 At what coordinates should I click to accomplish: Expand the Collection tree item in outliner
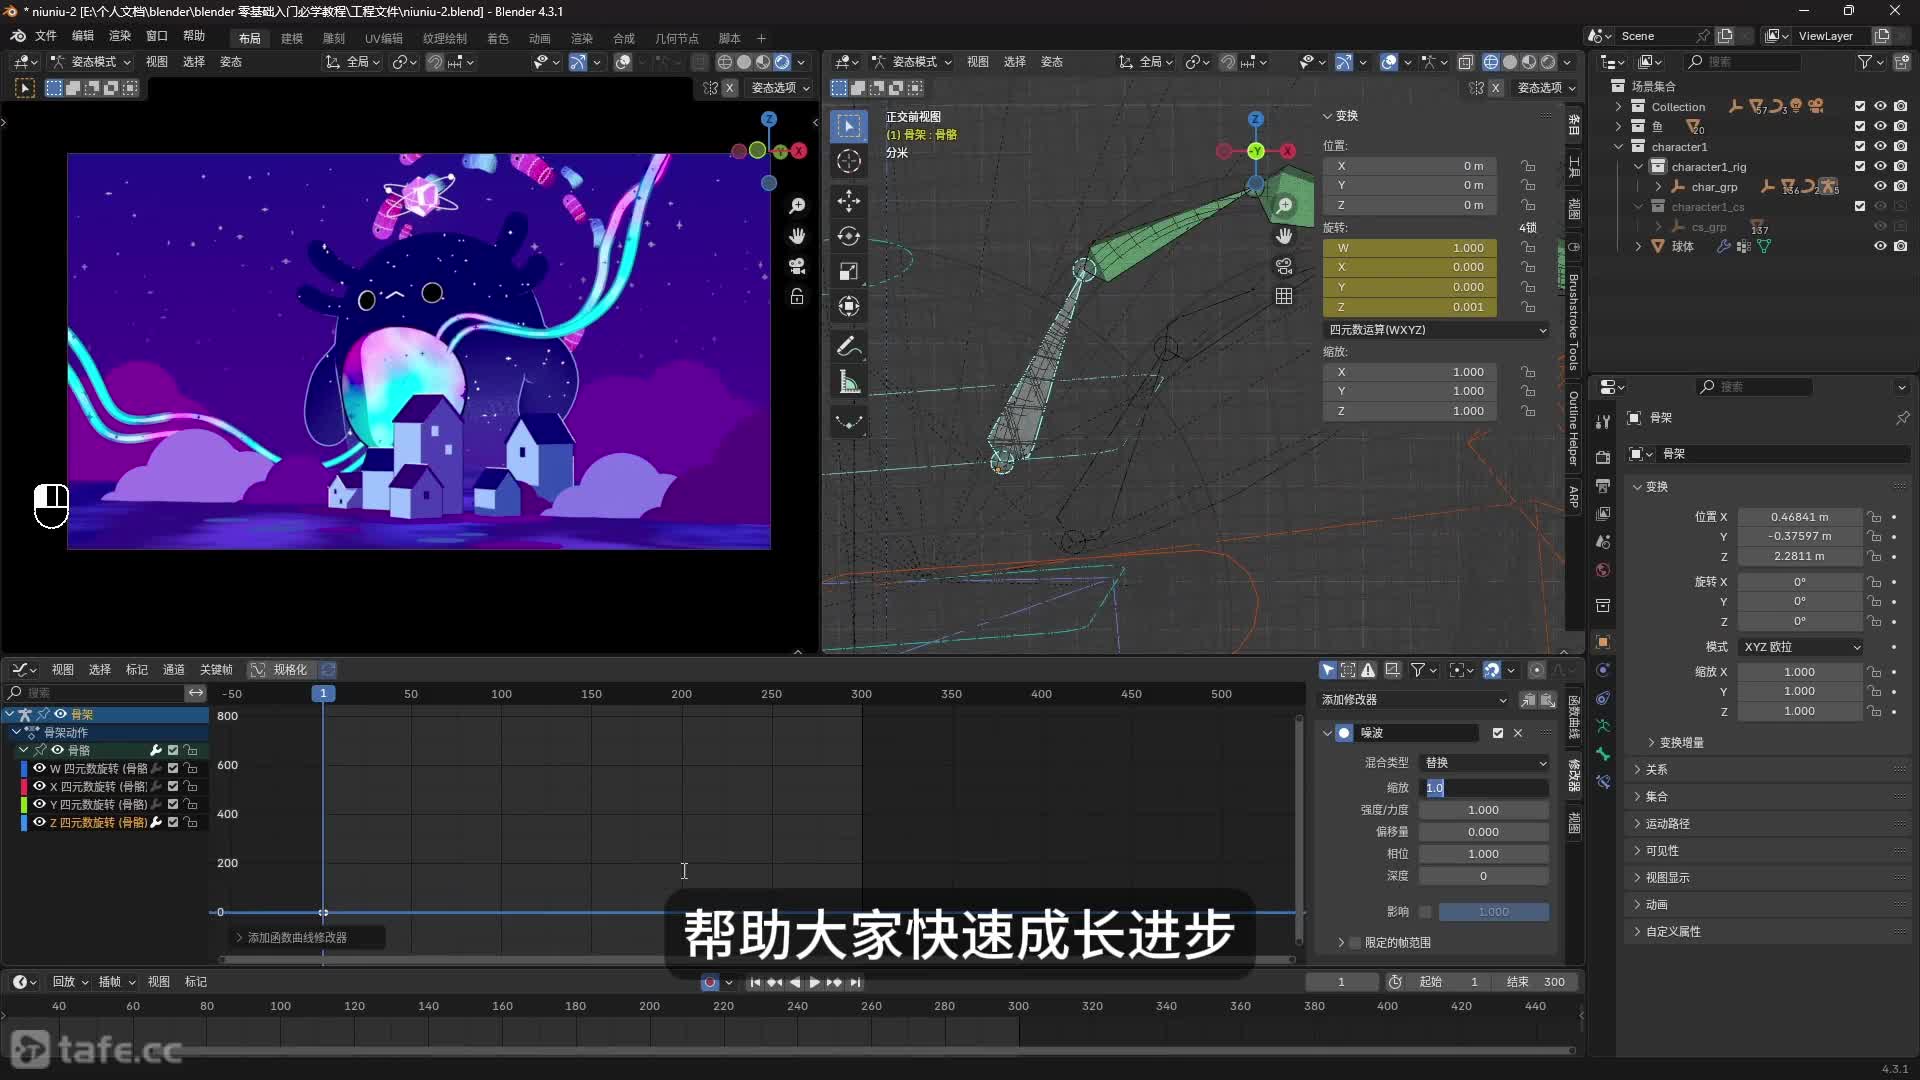tap(1618, 106)
